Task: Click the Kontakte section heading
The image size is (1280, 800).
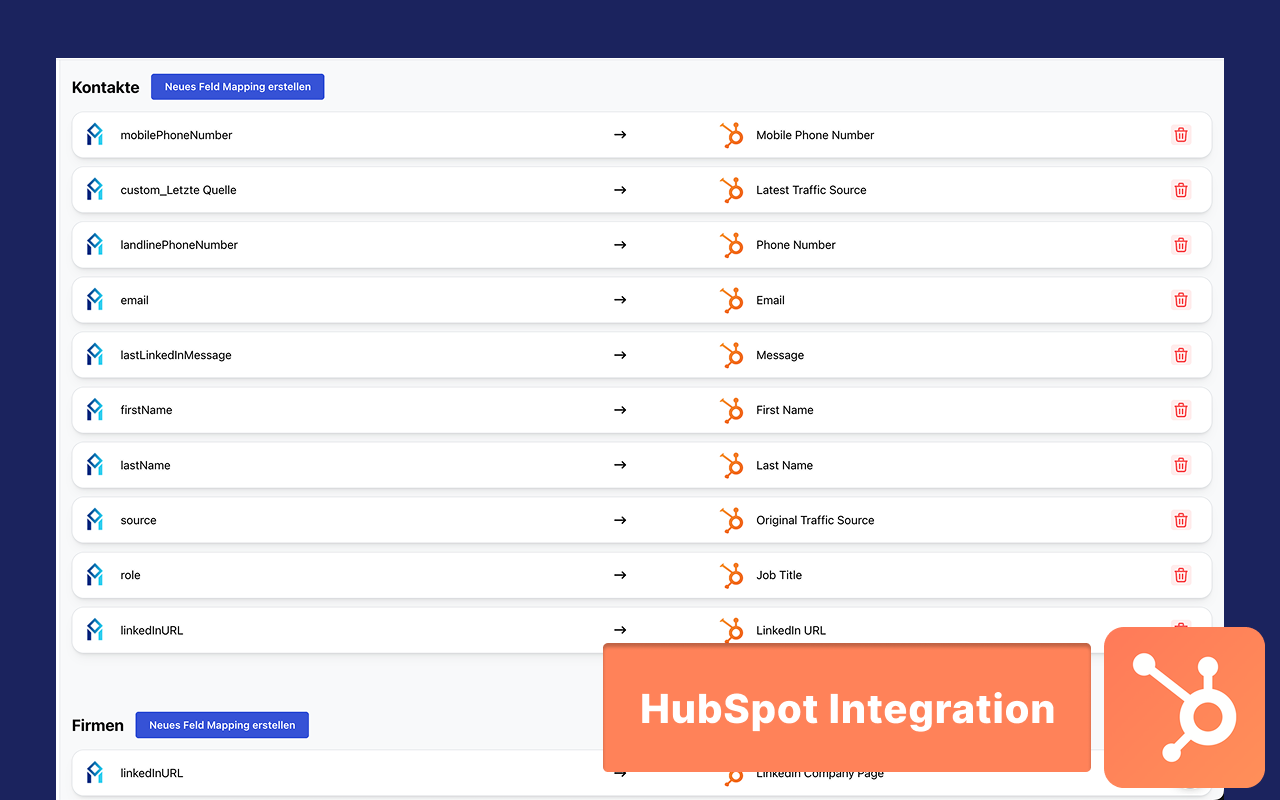Action: [106, 87]
